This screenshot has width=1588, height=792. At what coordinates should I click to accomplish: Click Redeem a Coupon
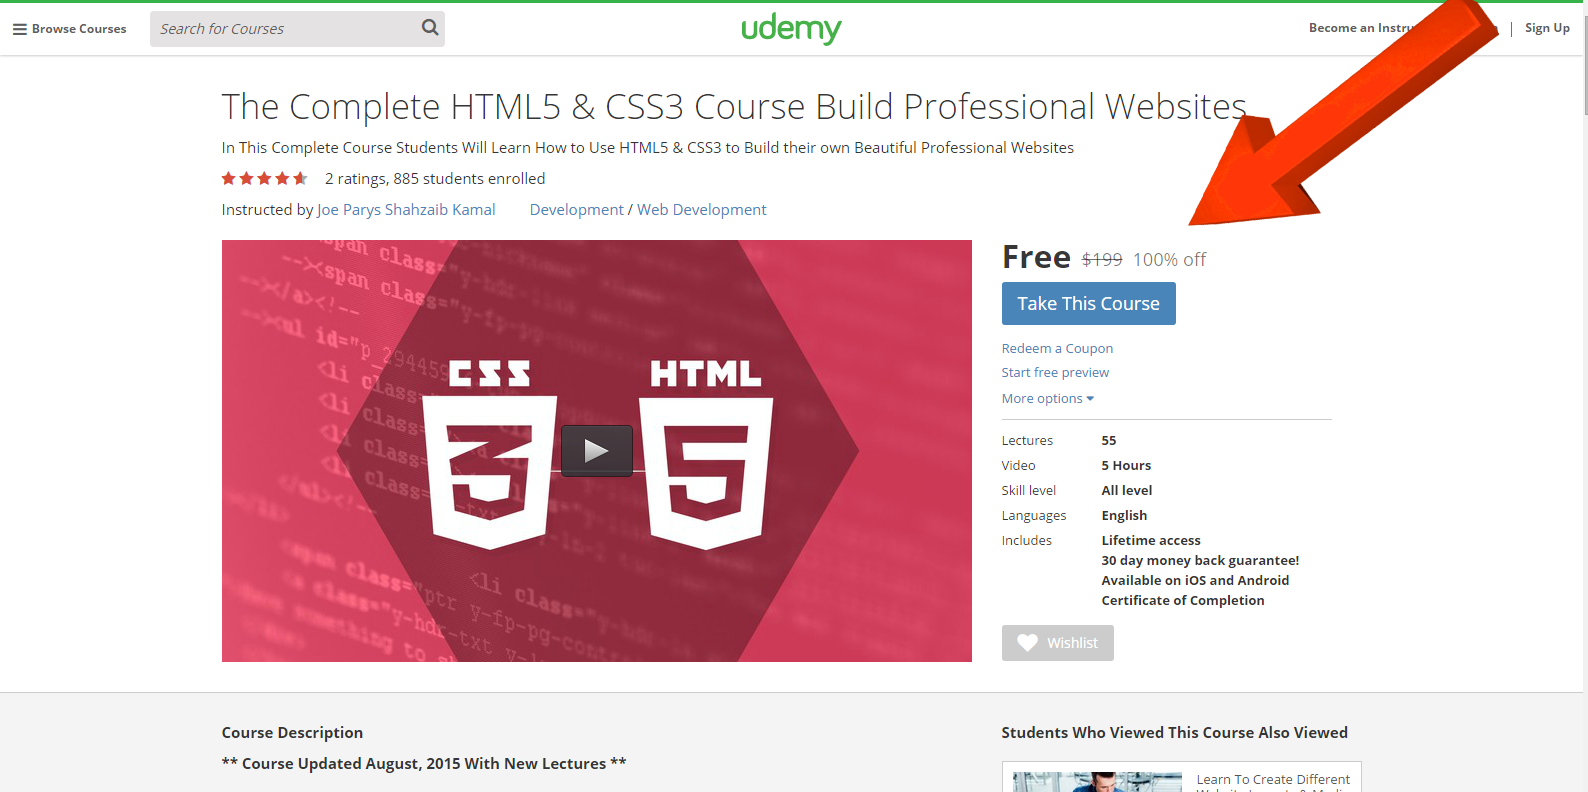(x=1057, y=348)
